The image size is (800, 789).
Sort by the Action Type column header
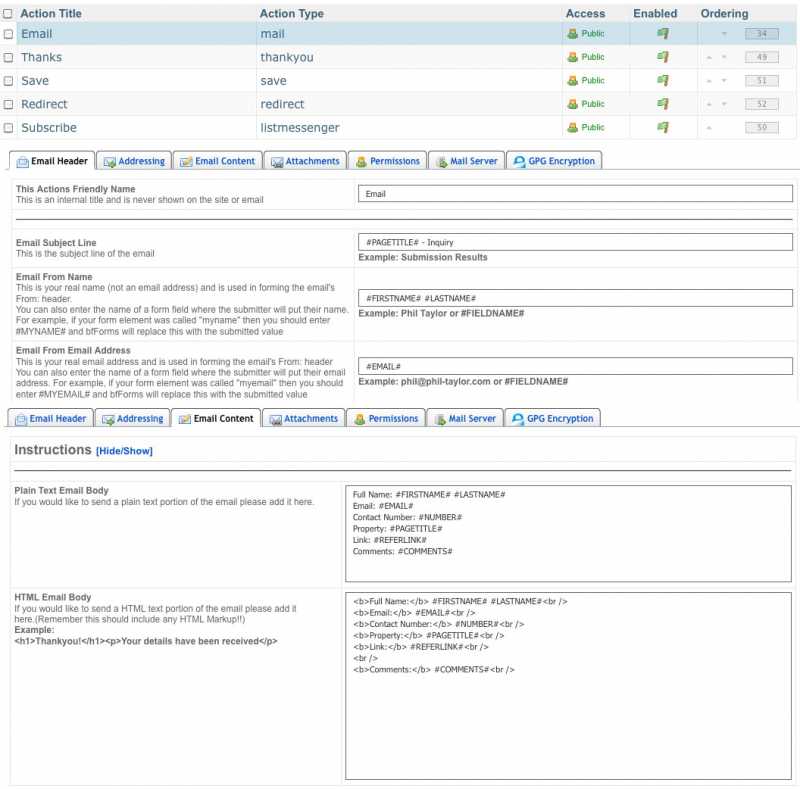292,14
